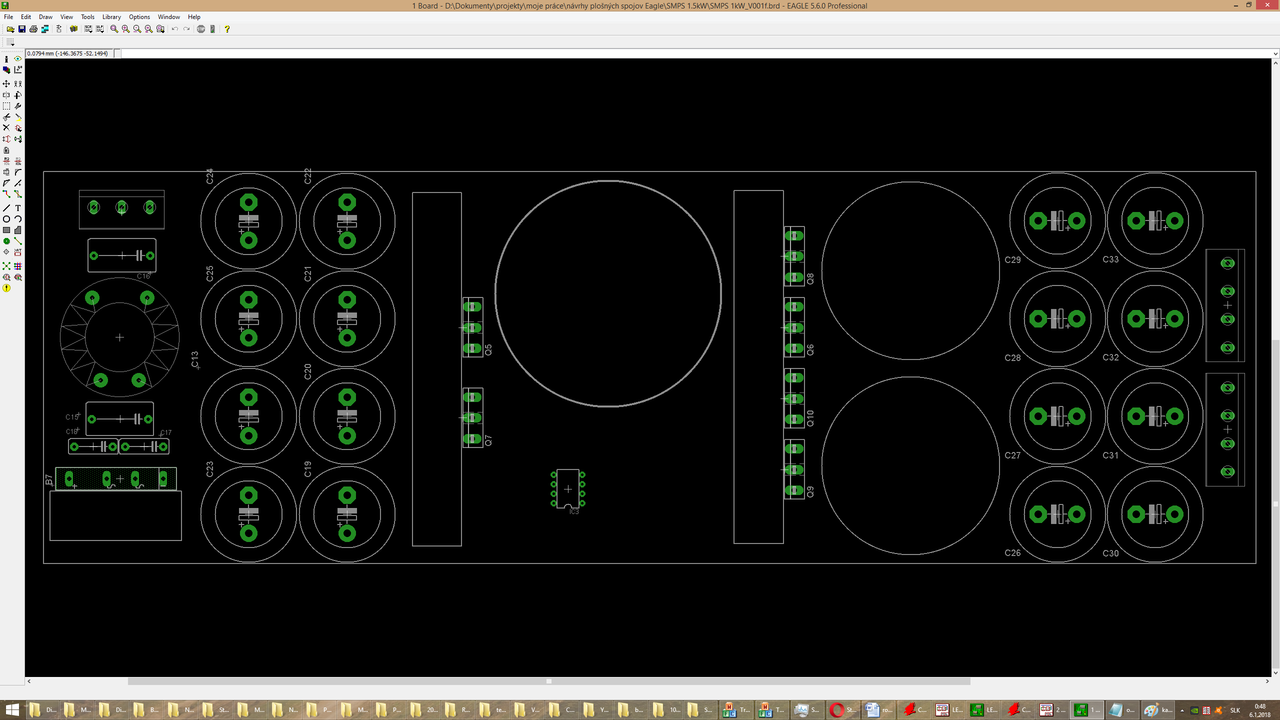This screenshot has width=1280, height=720.
Task: Open the Draw menu
Action: 46,17
